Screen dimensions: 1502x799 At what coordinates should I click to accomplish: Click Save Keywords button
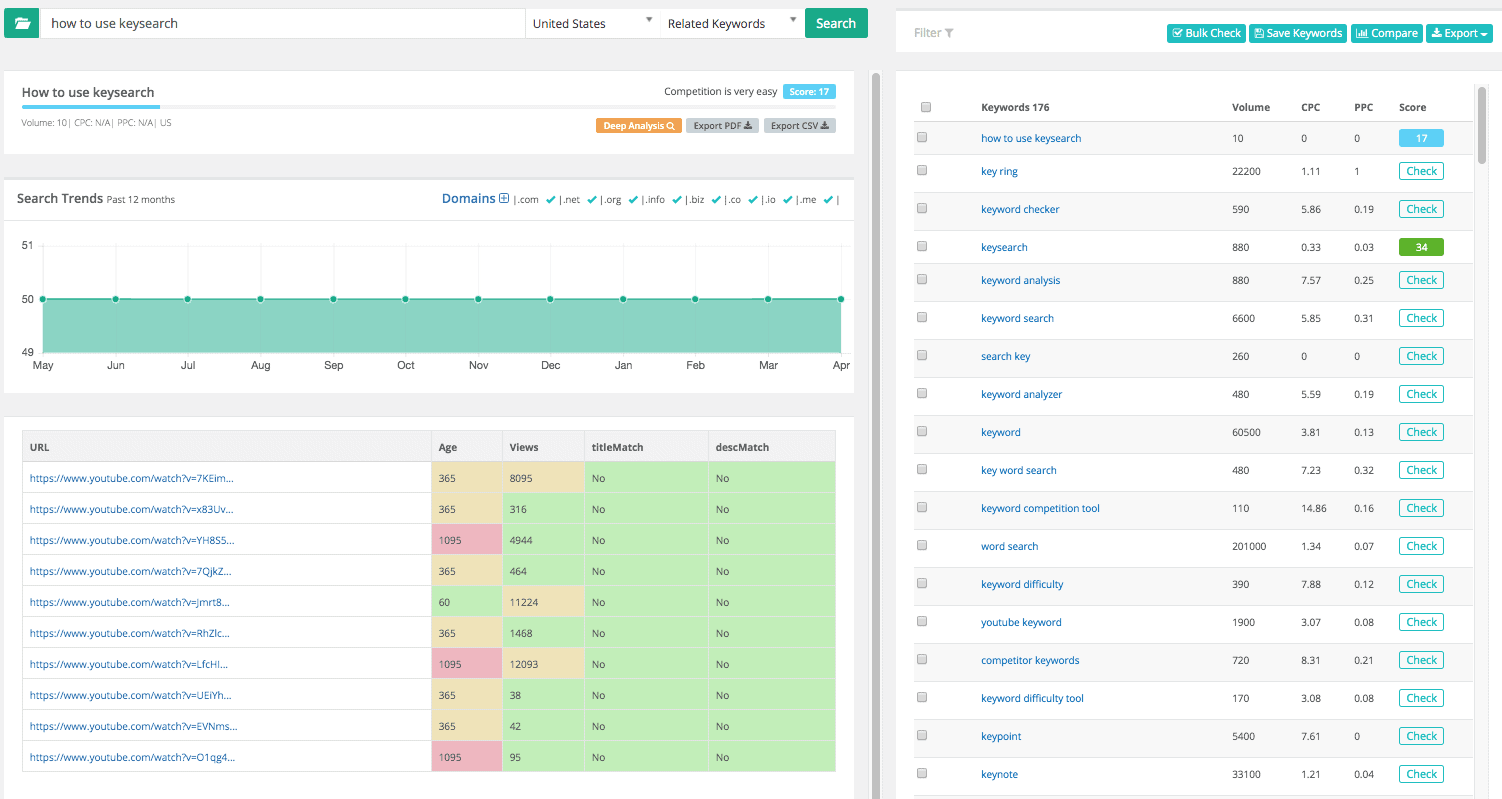[x=1297, y=33]
